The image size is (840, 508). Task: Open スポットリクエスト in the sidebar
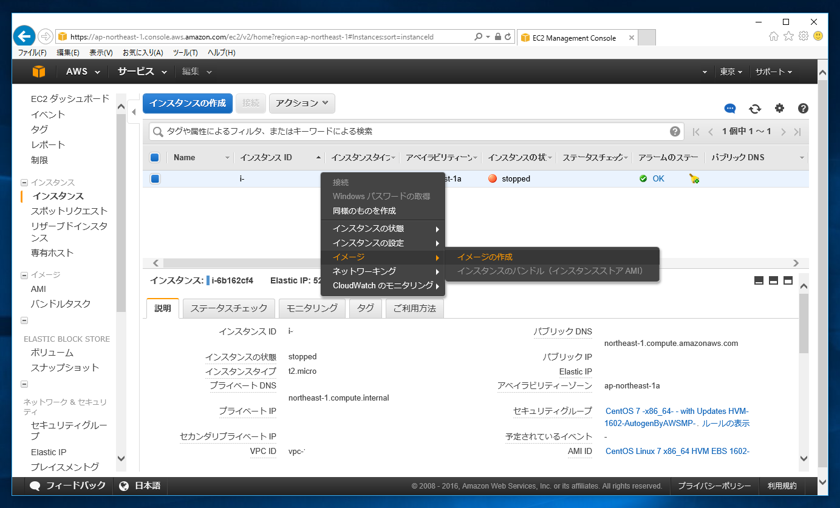pos(69,211)
